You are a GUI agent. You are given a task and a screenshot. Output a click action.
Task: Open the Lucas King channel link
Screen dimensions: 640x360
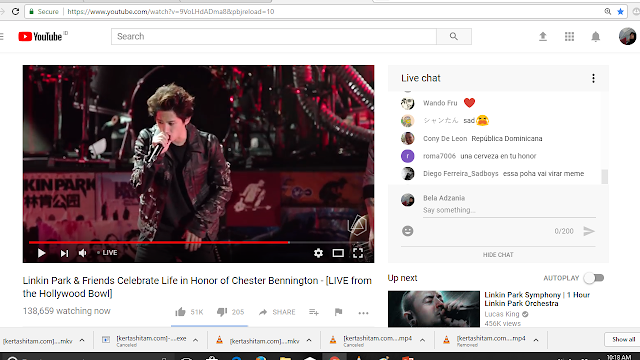[x=502, y=314]
